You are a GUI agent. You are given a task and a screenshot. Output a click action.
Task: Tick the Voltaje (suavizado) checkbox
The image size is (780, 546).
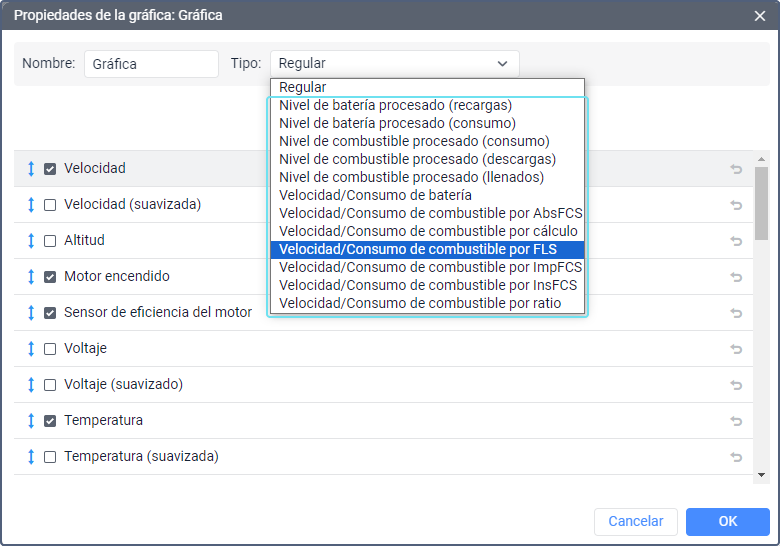(50, 385)
